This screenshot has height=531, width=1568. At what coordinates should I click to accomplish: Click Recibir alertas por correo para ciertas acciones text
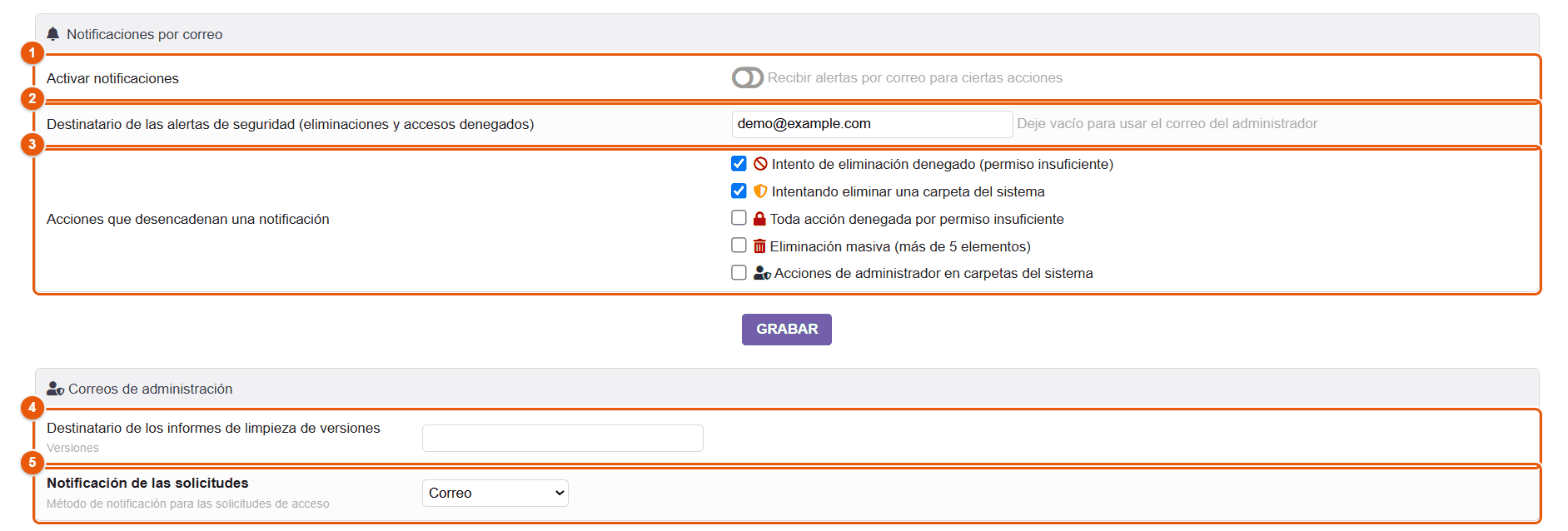coord(915,78)
